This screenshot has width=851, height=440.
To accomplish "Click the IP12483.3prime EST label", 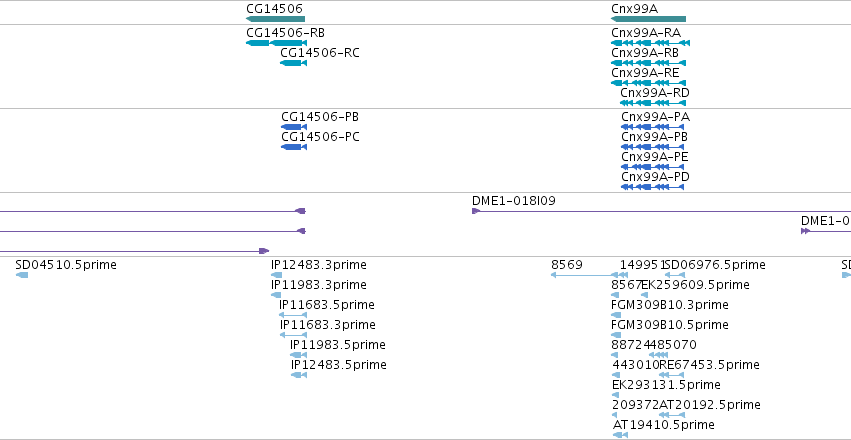I will (319, 265).
